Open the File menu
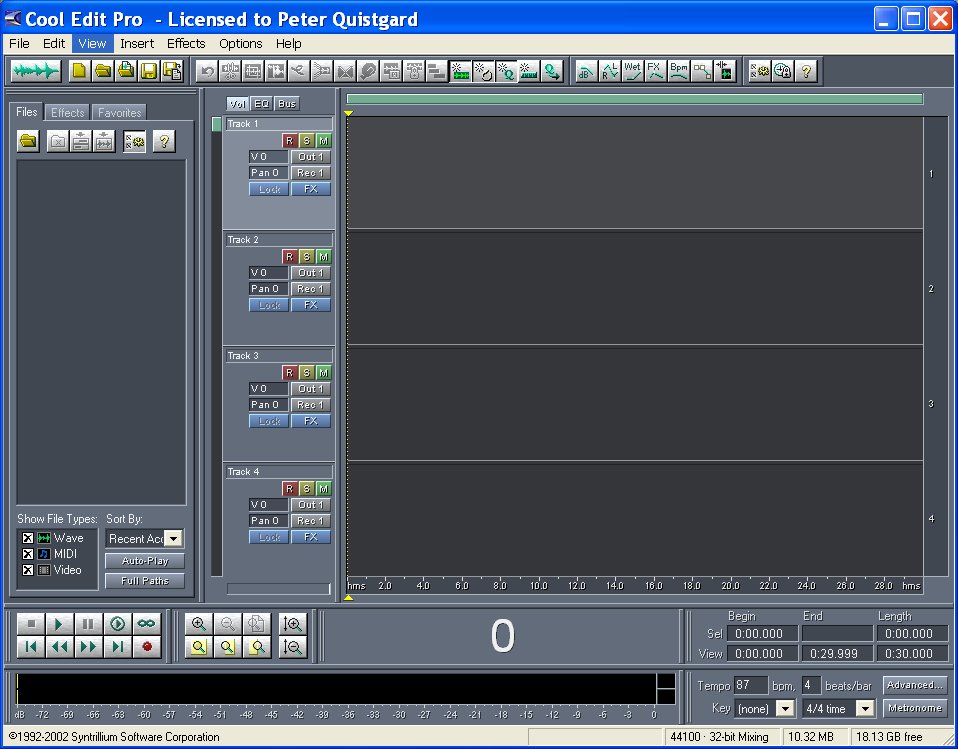The image size is (958, 749). [x=19, y=43]
